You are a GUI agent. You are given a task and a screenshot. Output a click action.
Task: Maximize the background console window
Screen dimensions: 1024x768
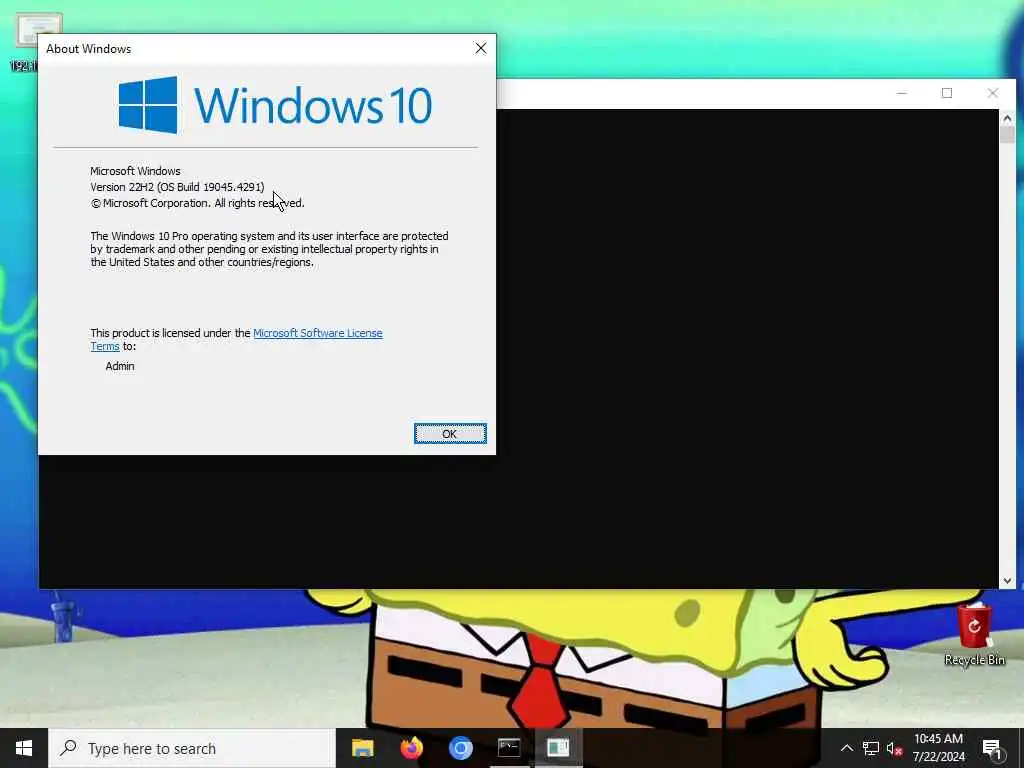(947, 93)
